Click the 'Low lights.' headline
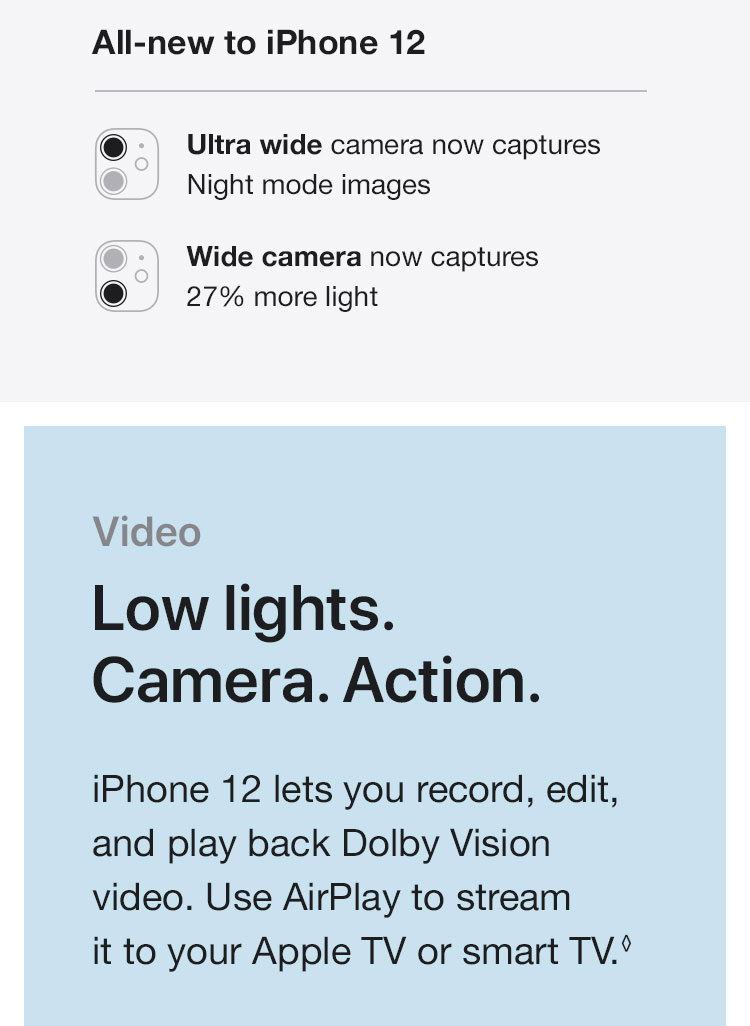Viewport: 750px width, 1026px height. coord(243,609)
